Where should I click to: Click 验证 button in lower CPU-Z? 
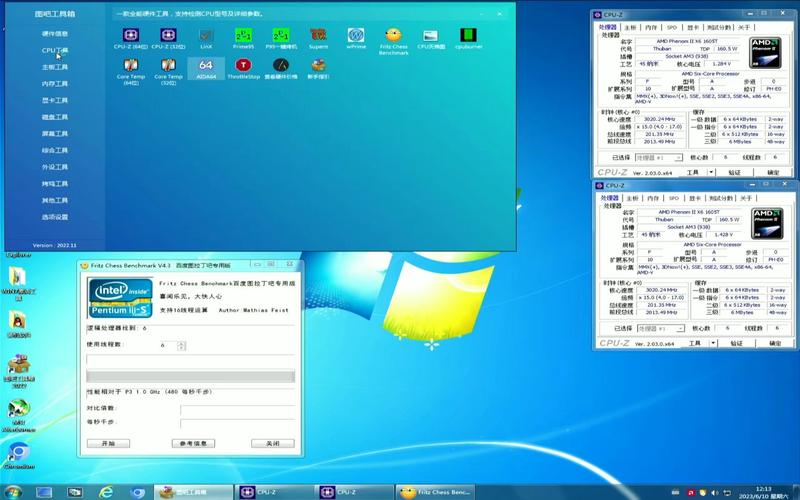pos(736,343)
